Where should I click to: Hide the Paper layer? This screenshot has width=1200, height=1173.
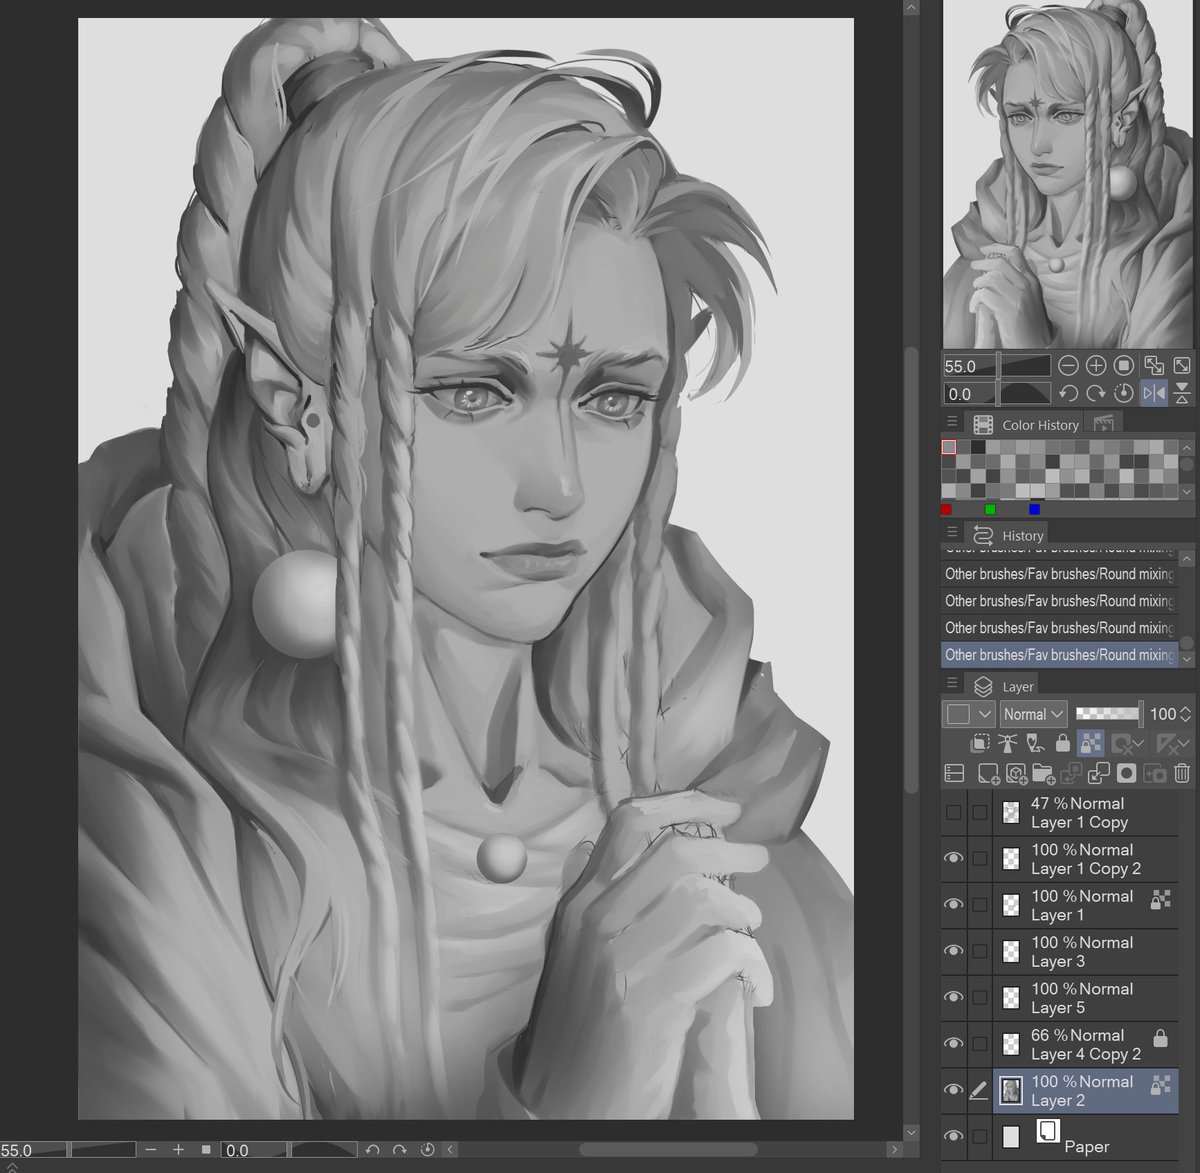click(x=953, y=1136)
